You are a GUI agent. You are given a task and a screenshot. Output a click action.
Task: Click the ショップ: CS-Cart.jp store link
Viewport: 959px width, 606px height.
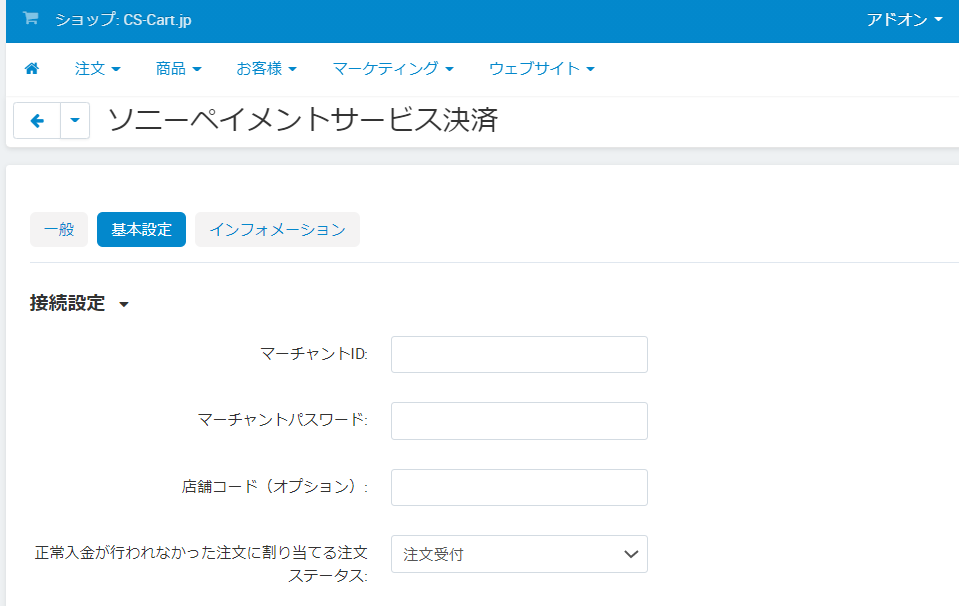(123, 20)
